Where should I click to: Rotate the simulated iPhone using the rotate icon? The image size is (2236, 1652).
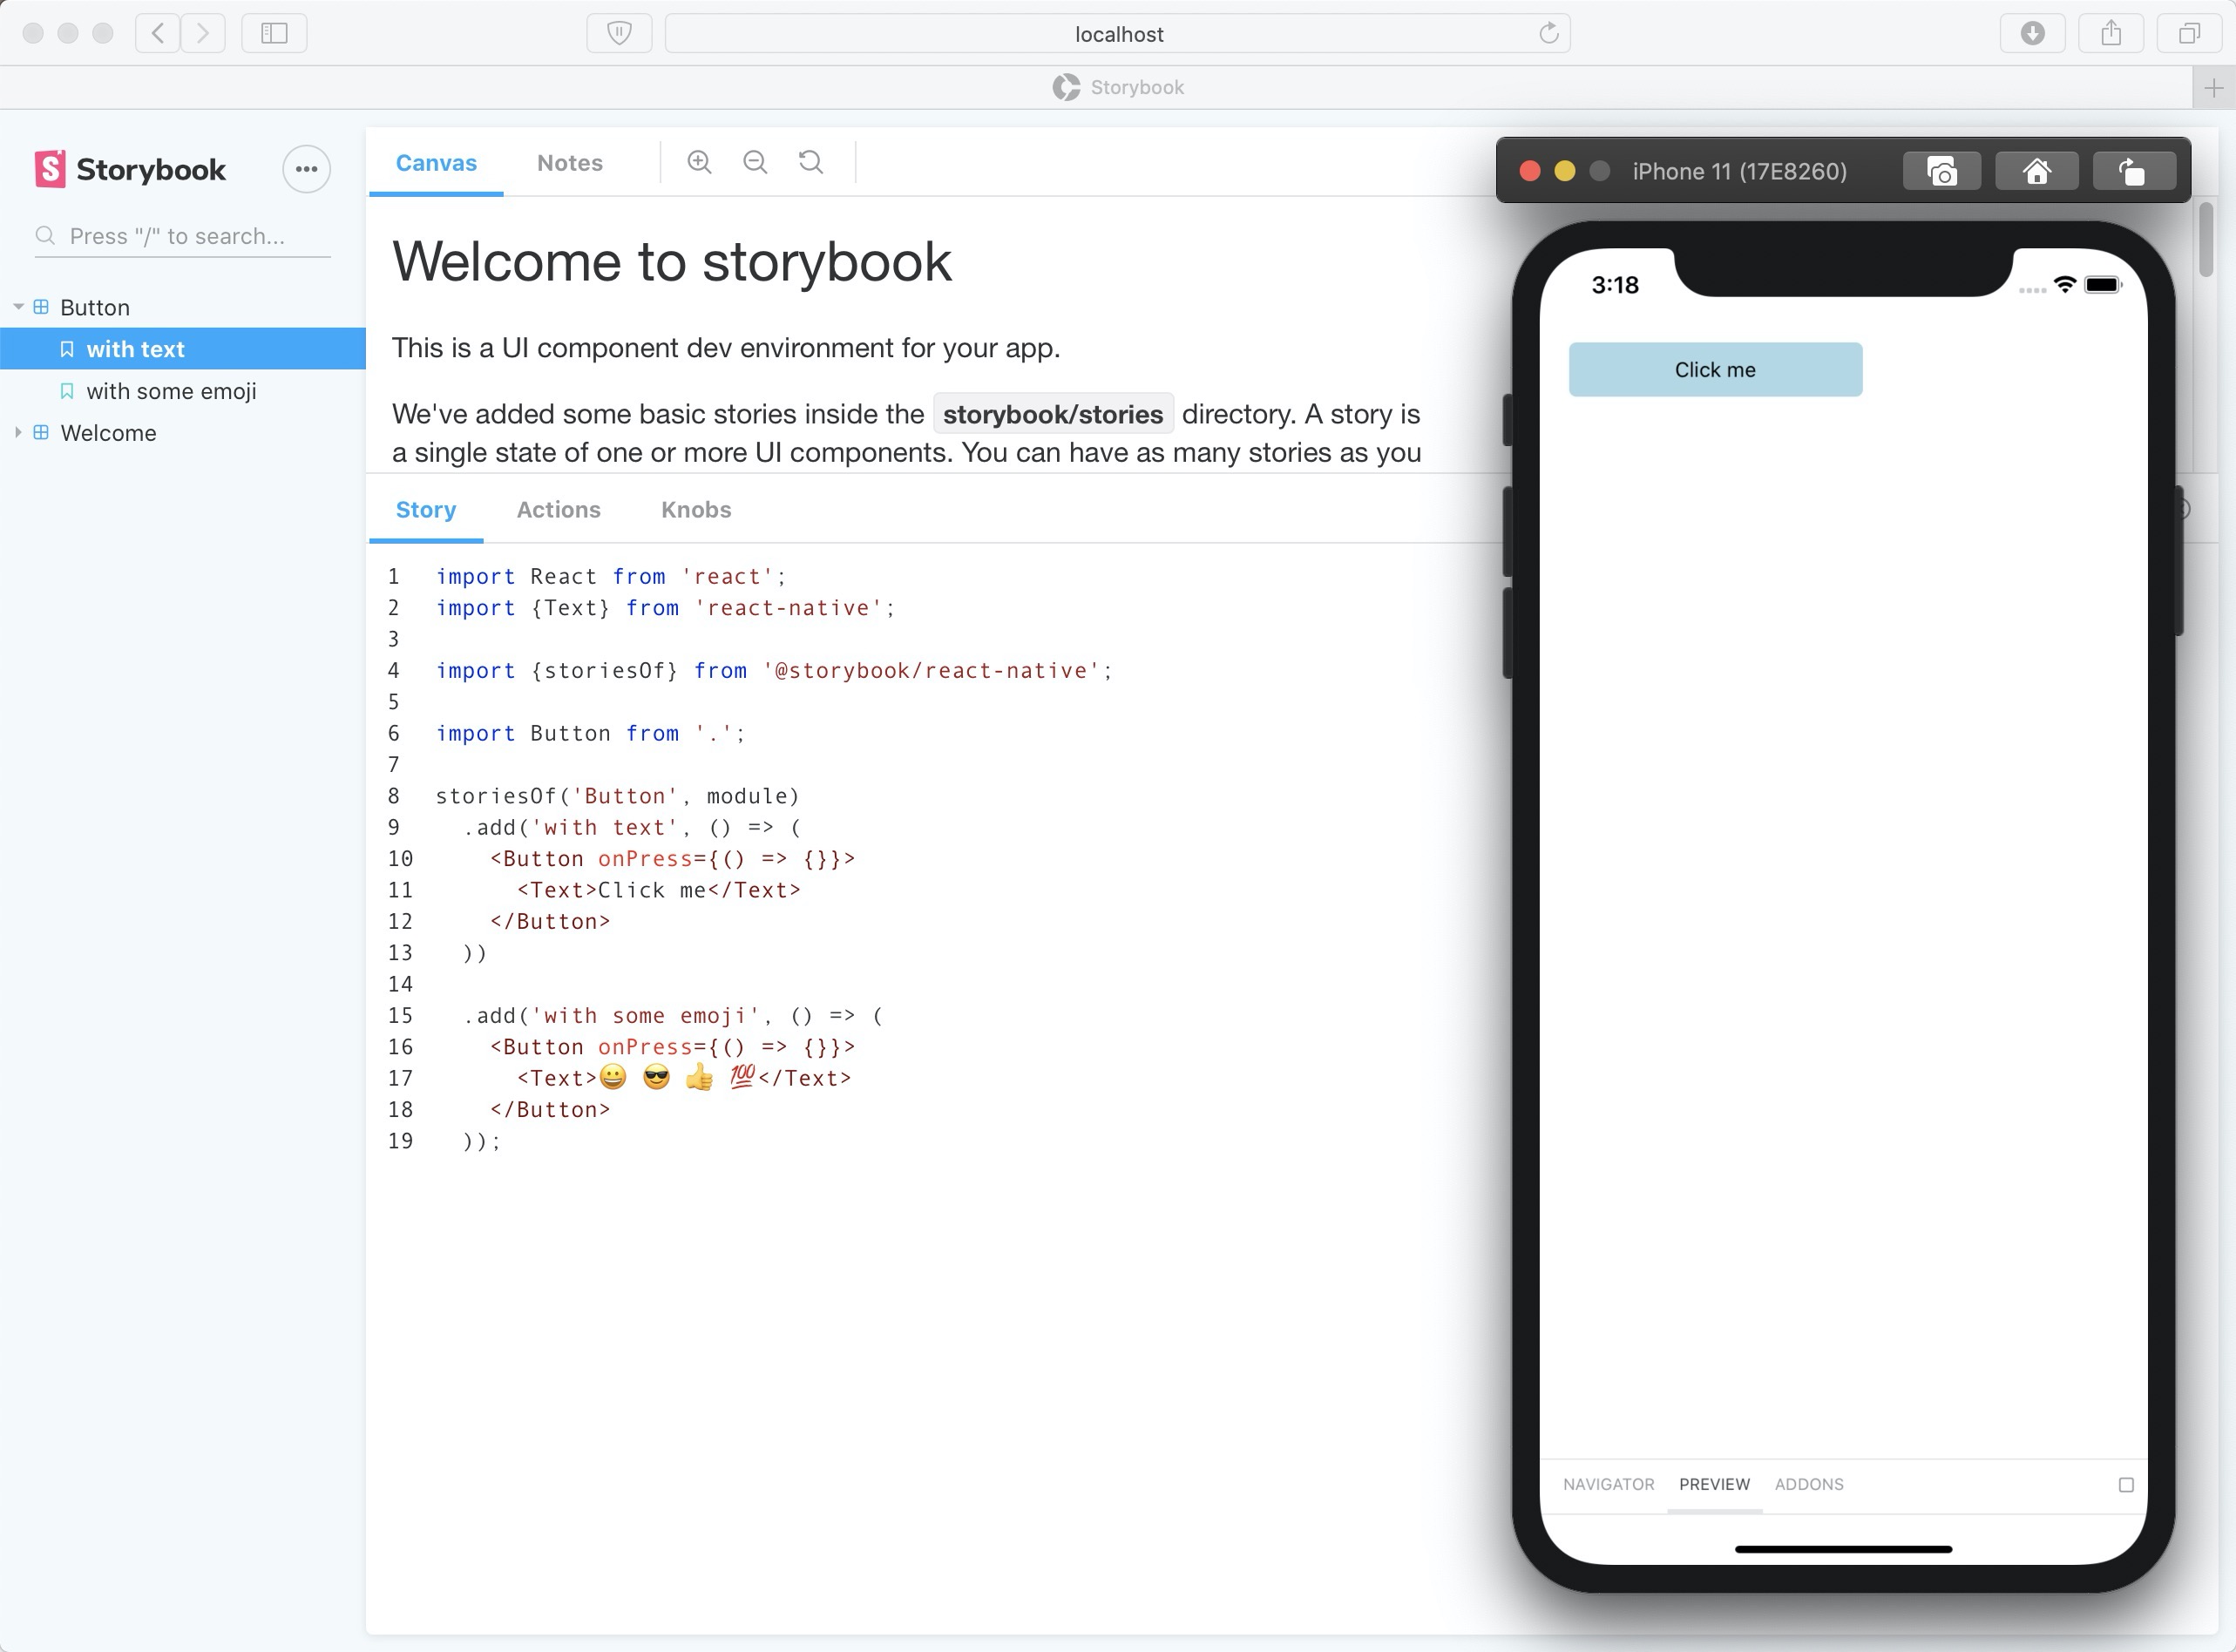pyautogui.click(x=2134, y=170)
